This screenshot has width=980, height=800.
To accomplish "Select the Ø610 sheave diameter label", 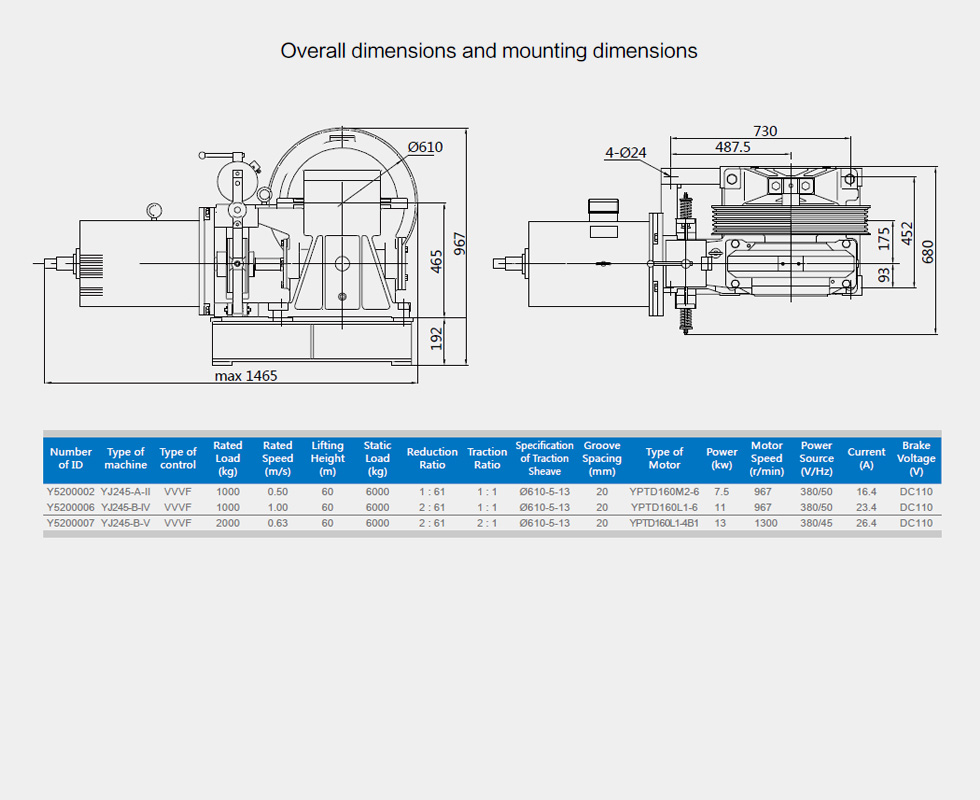I will point(424,147).
